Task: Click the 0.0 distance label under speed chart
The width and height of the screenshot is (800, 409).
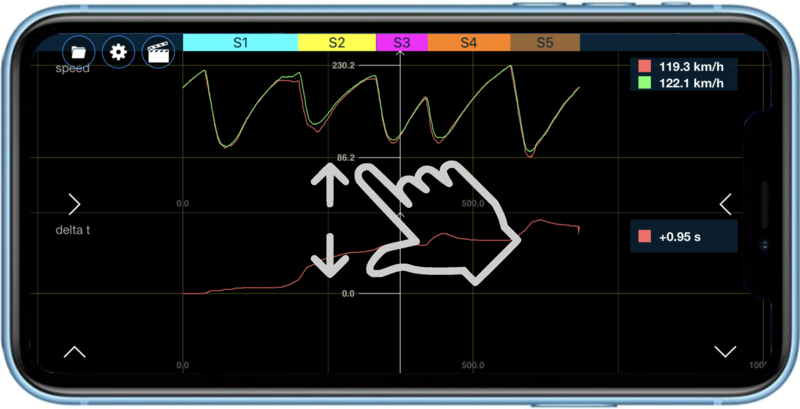Action: (182, 204)
